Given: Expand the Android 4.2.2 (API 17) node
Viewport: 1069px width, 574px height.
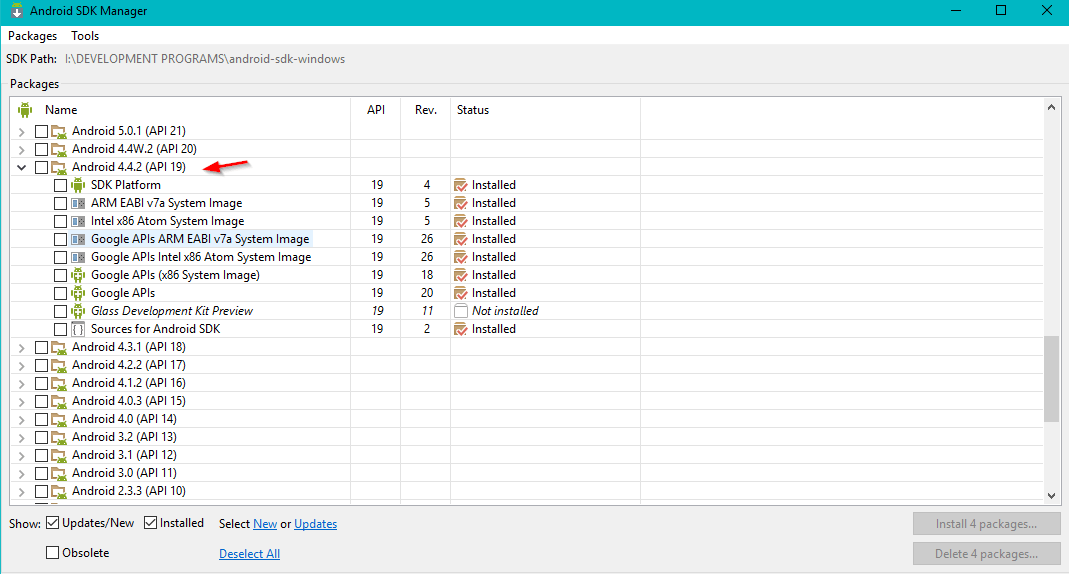Looking at the screenshot, I should click(22, 365).
